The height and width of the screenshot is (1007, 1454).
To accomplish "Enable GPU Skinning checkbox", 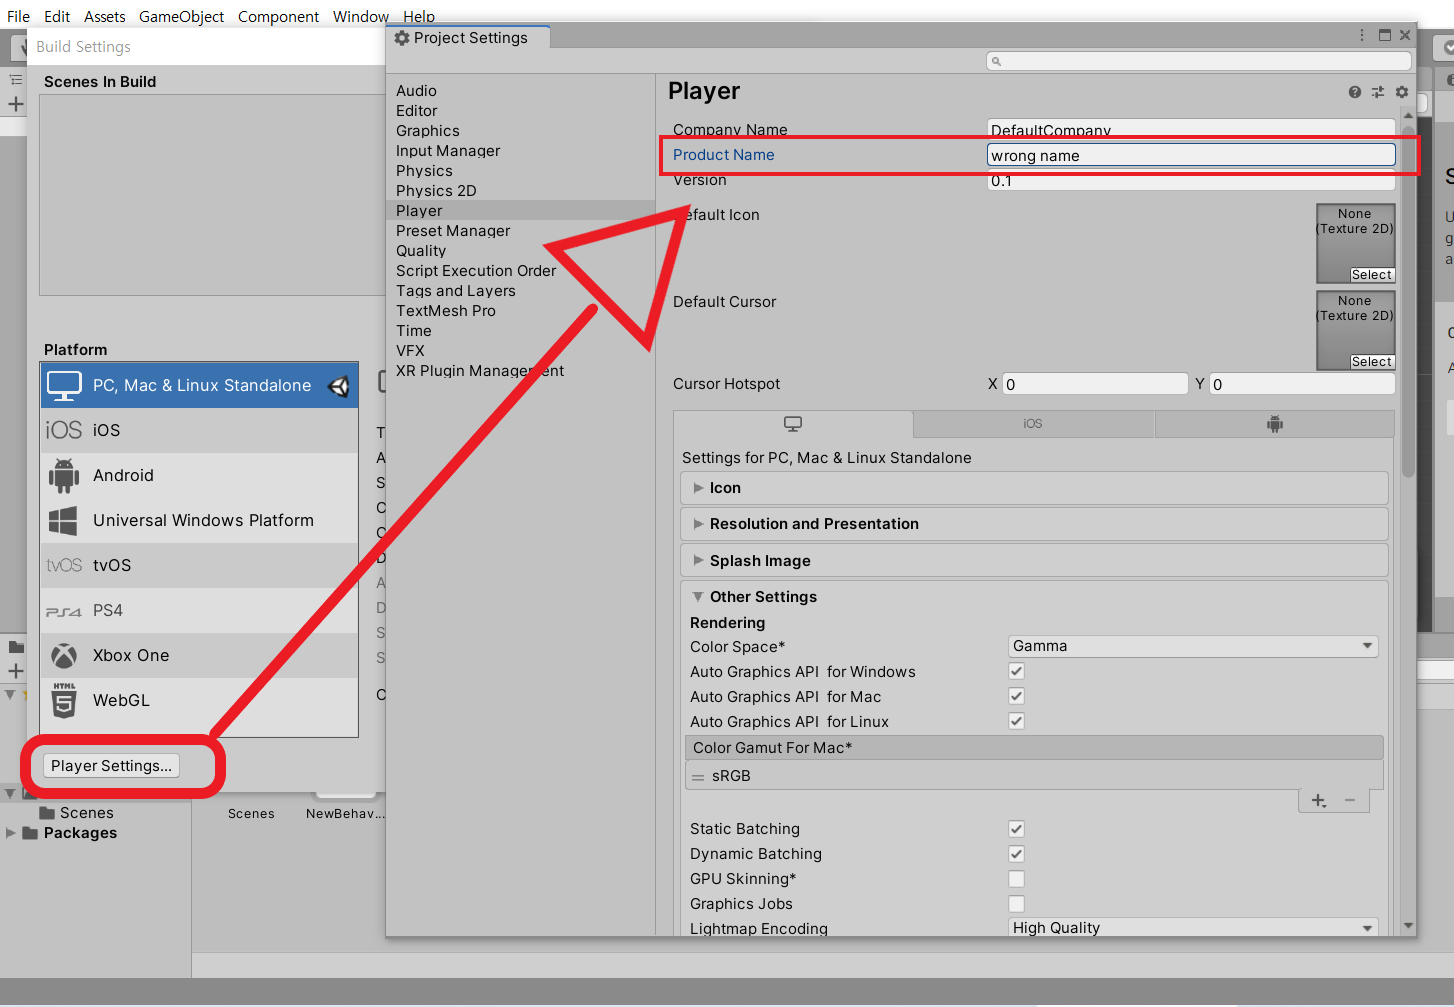I will (x=1016, y=878).
